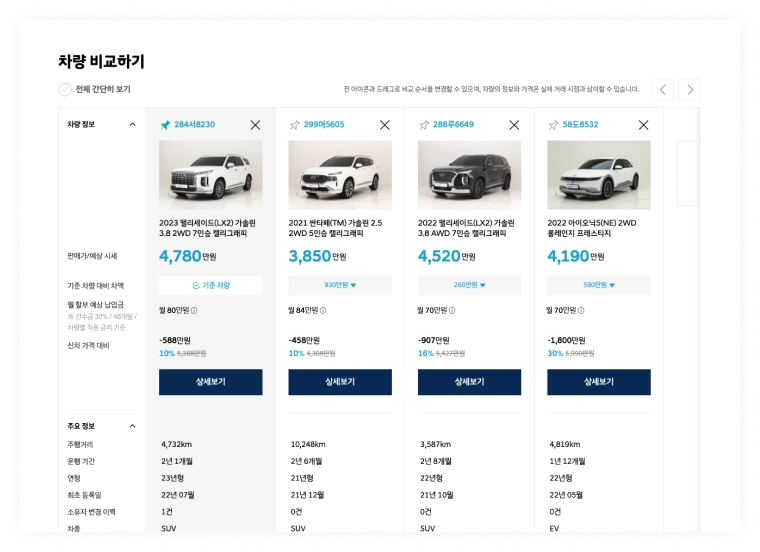Open 상세보기 for the 3,850만원 Santa Fe
The width and height of the screenshot is (760, 552).
point(340,382)
